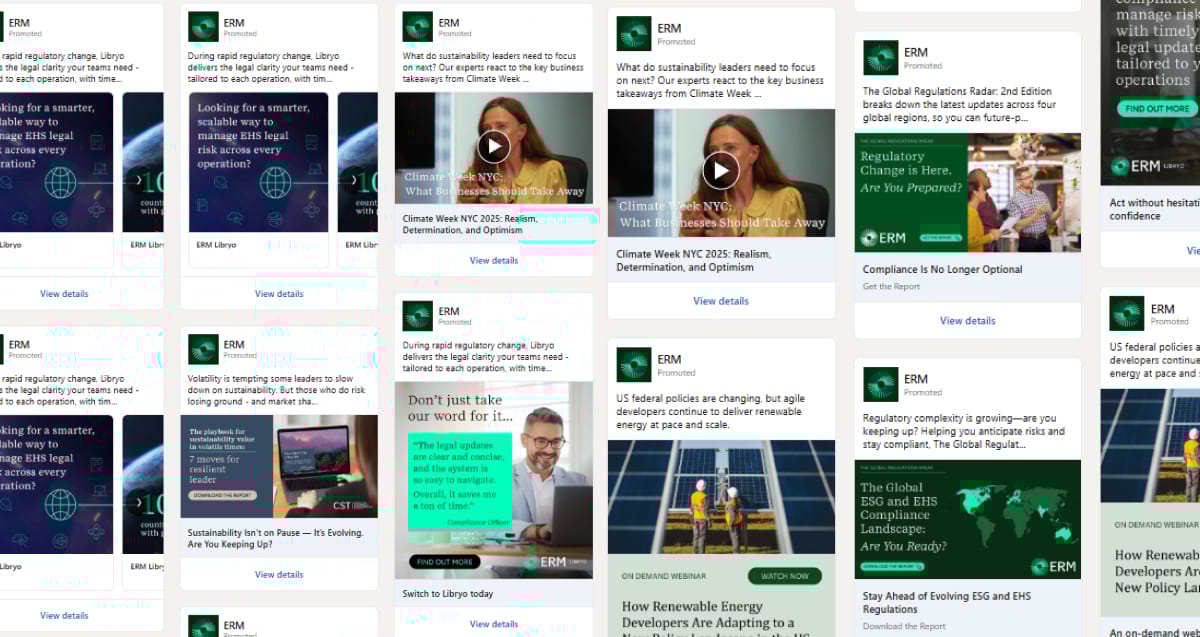Click solar panel image above On Demand Webinar label
Image resolution: width=1200 pixels, height=637 pixels.
point(721,498)
